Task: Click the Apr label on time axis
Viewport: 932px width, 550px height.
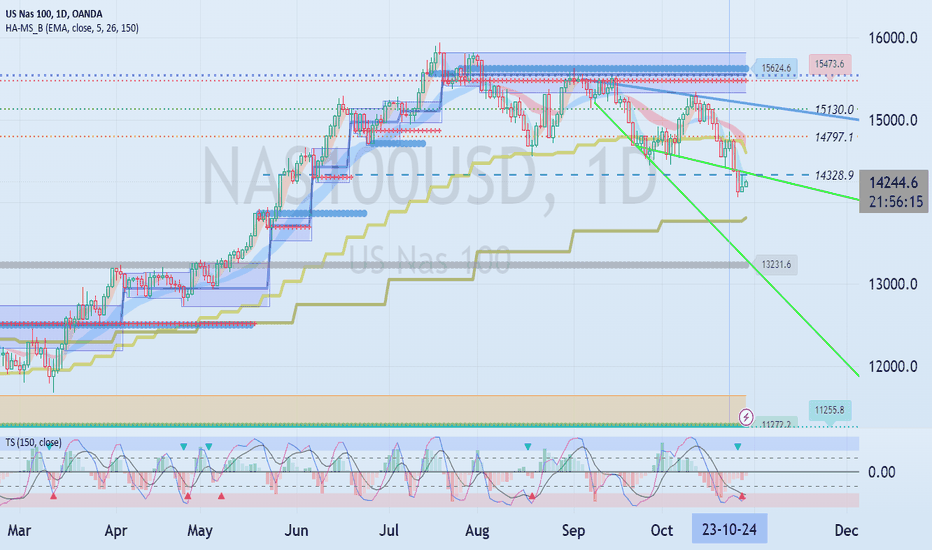Action: pos(116,530)
